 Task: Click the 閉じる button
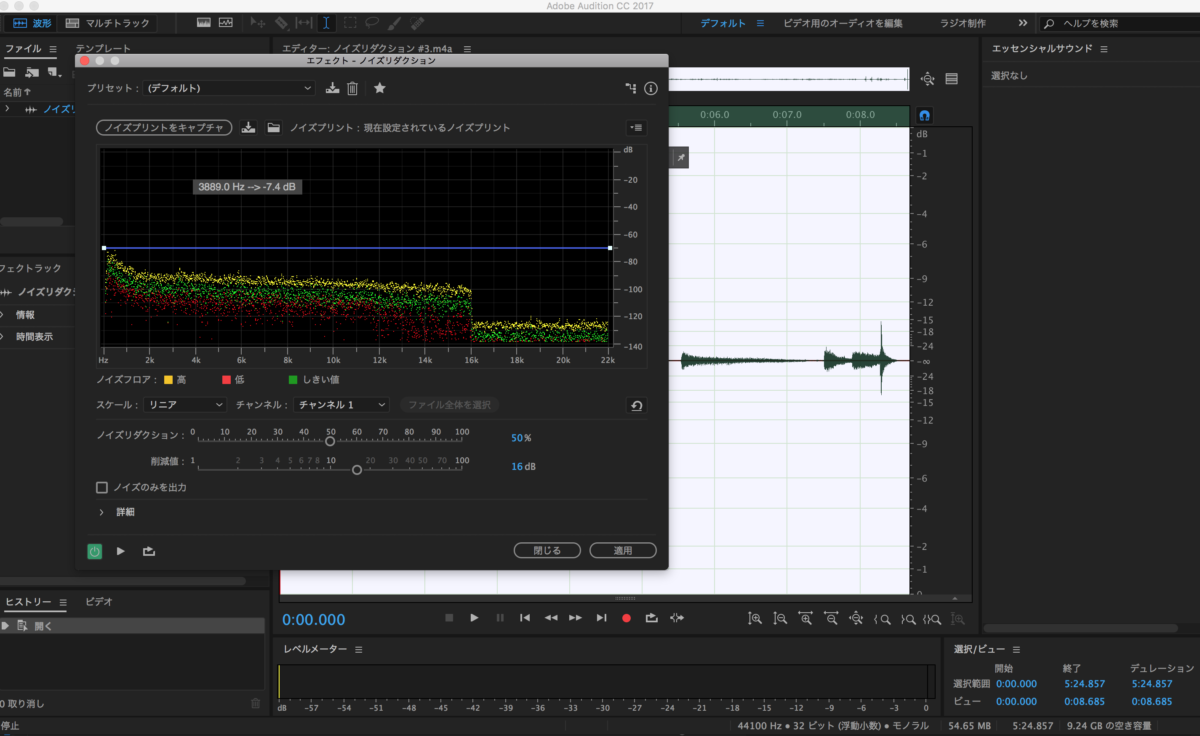547,550
